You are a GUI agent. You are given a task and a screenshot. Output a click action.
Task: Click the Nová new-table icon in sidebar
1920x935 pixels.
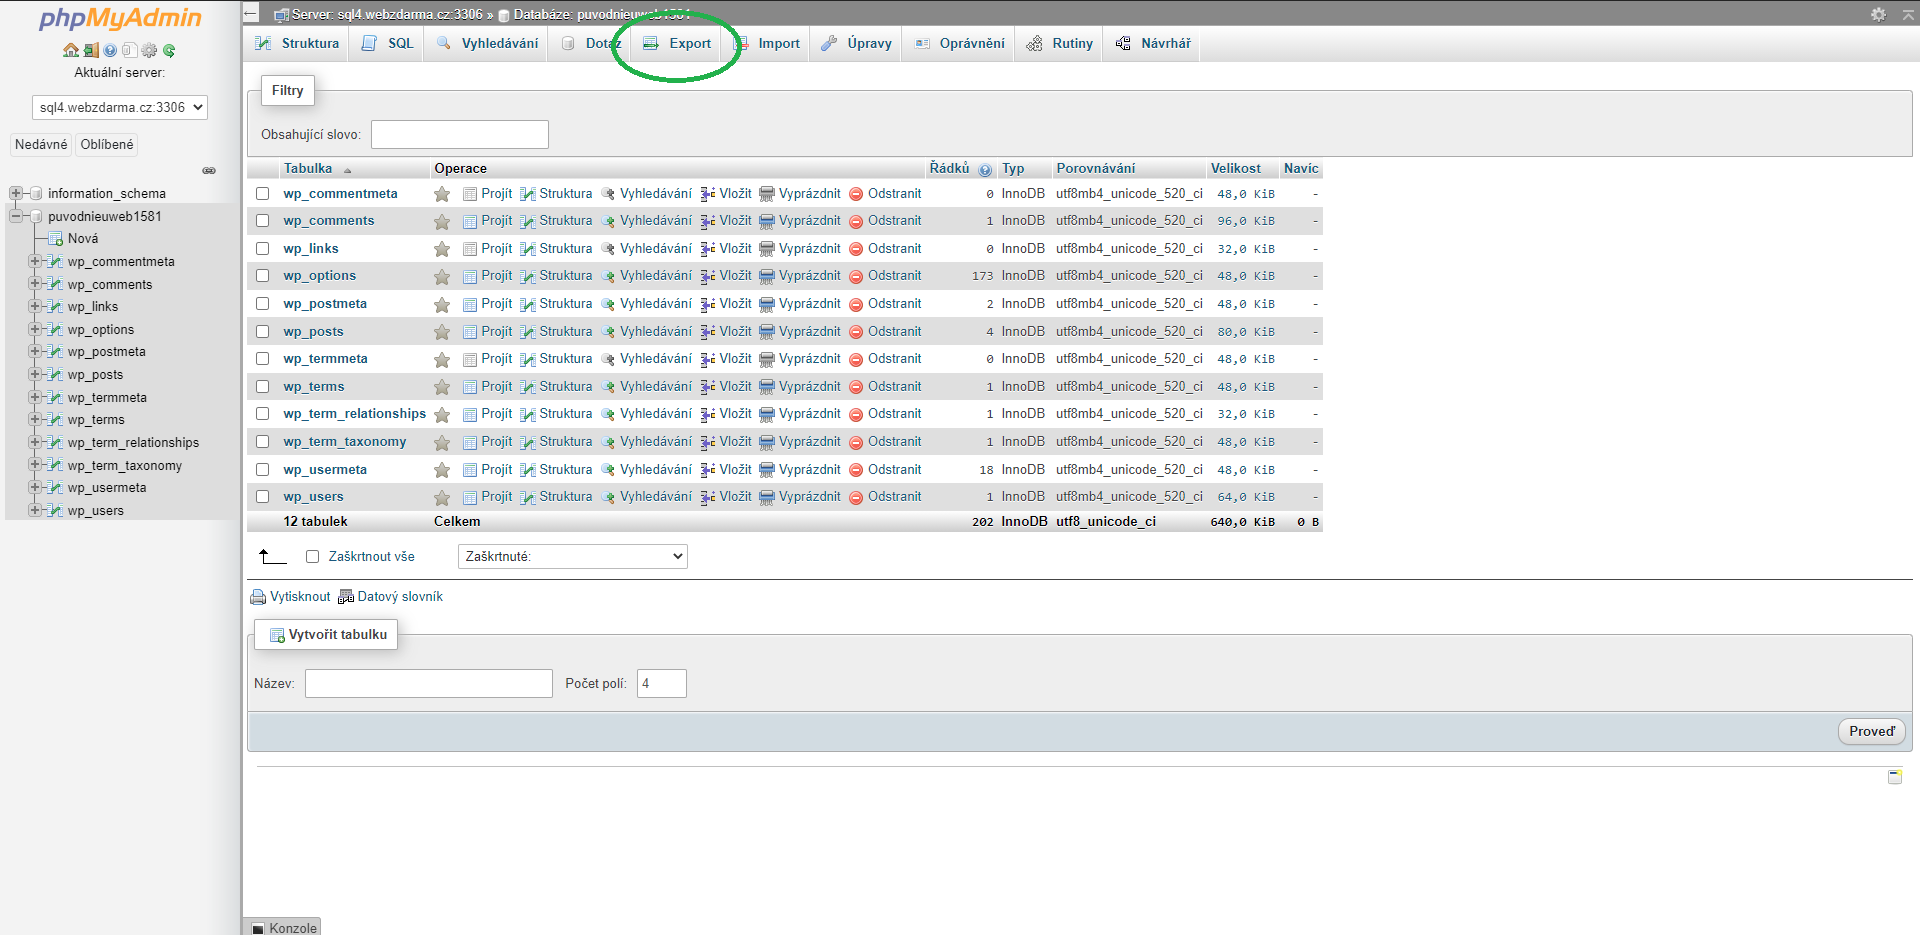click(x=56, y=239)
